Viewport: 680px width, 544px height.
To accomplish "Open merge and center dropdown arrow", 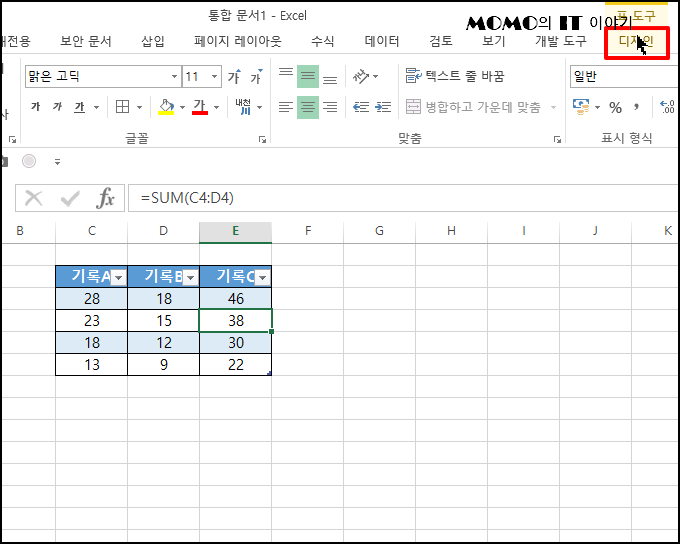I will tap(553, 107).
